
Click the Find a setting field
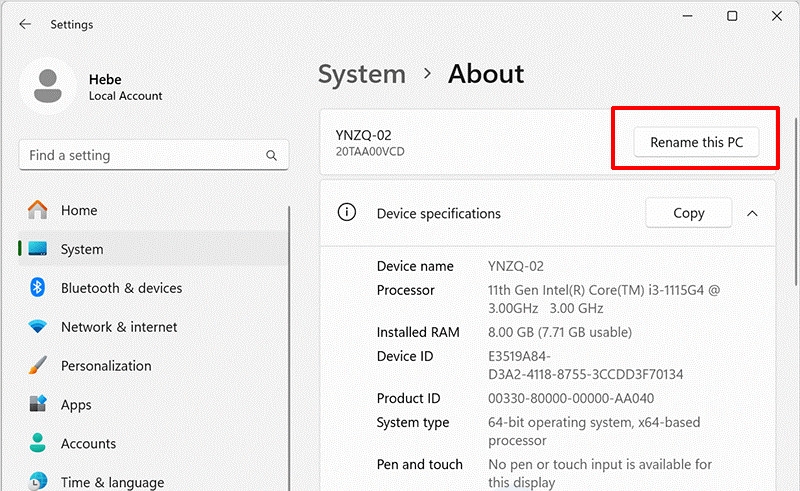click(154, 155)
